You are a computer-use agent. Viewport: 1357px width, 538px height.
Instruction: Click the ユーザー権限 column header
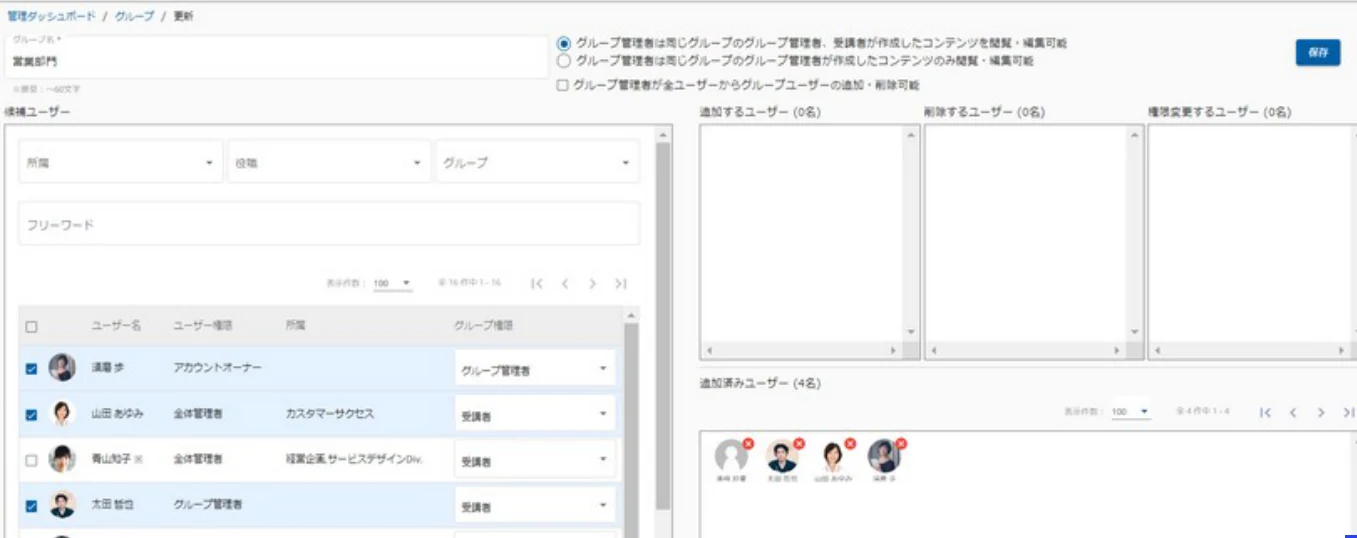pos(203,326)
